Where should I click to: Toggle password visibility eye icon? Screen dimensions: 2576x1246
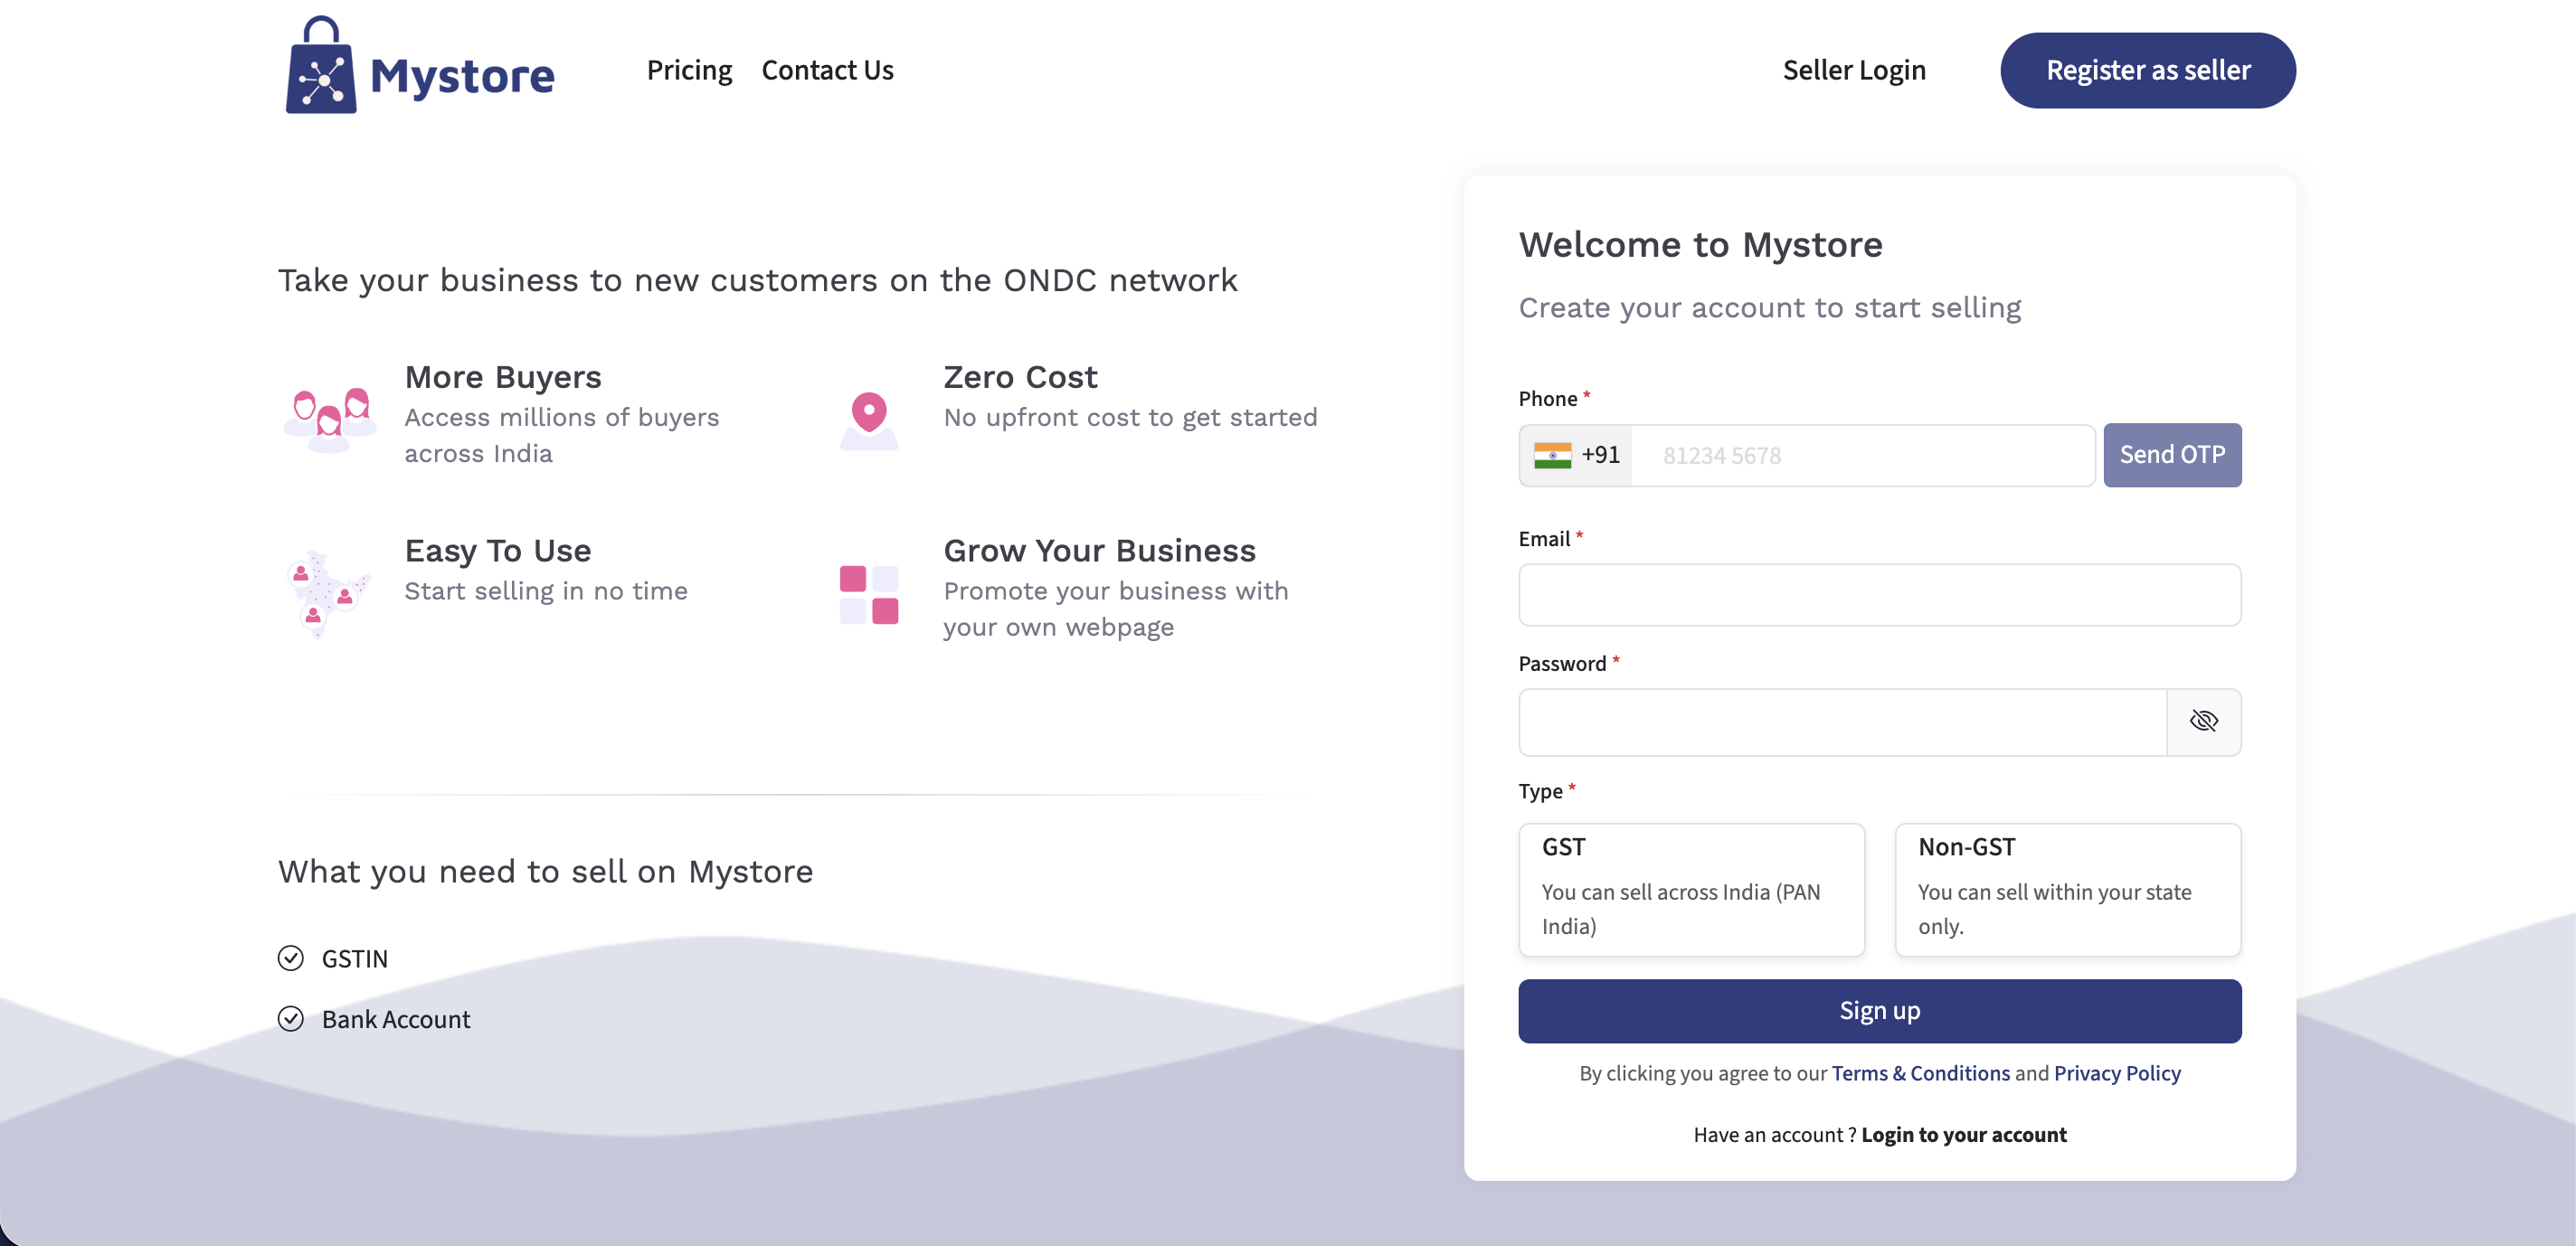click(x=2203, y=721)
